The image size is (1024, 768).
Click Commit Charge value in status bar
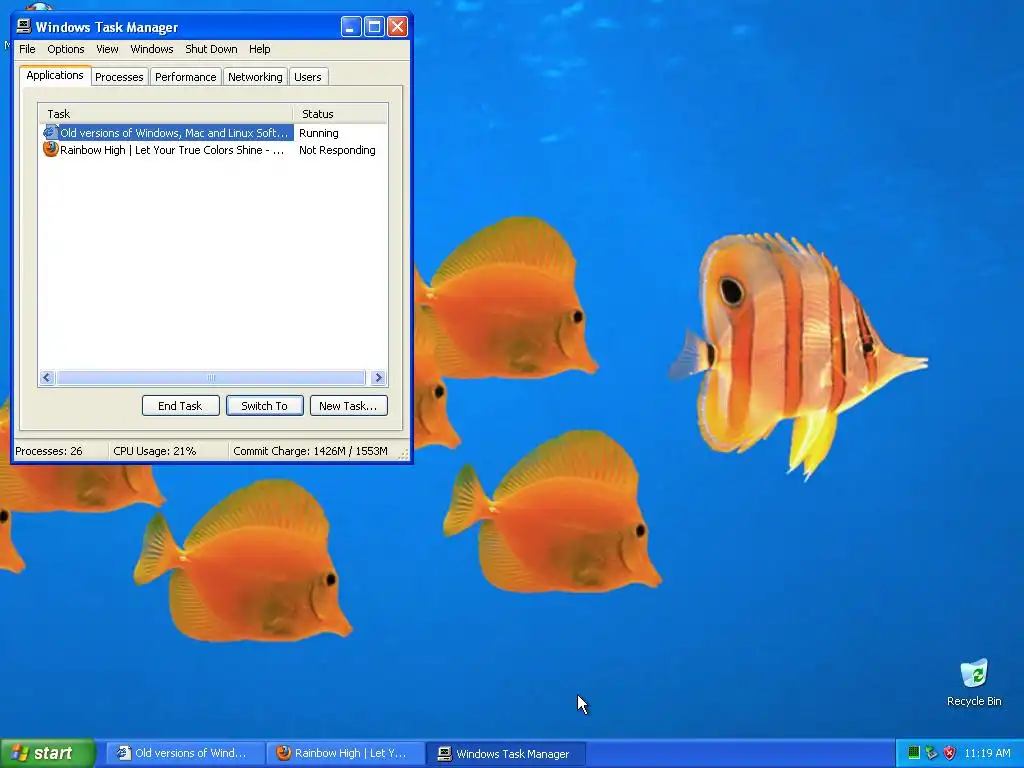pos(310,451)
